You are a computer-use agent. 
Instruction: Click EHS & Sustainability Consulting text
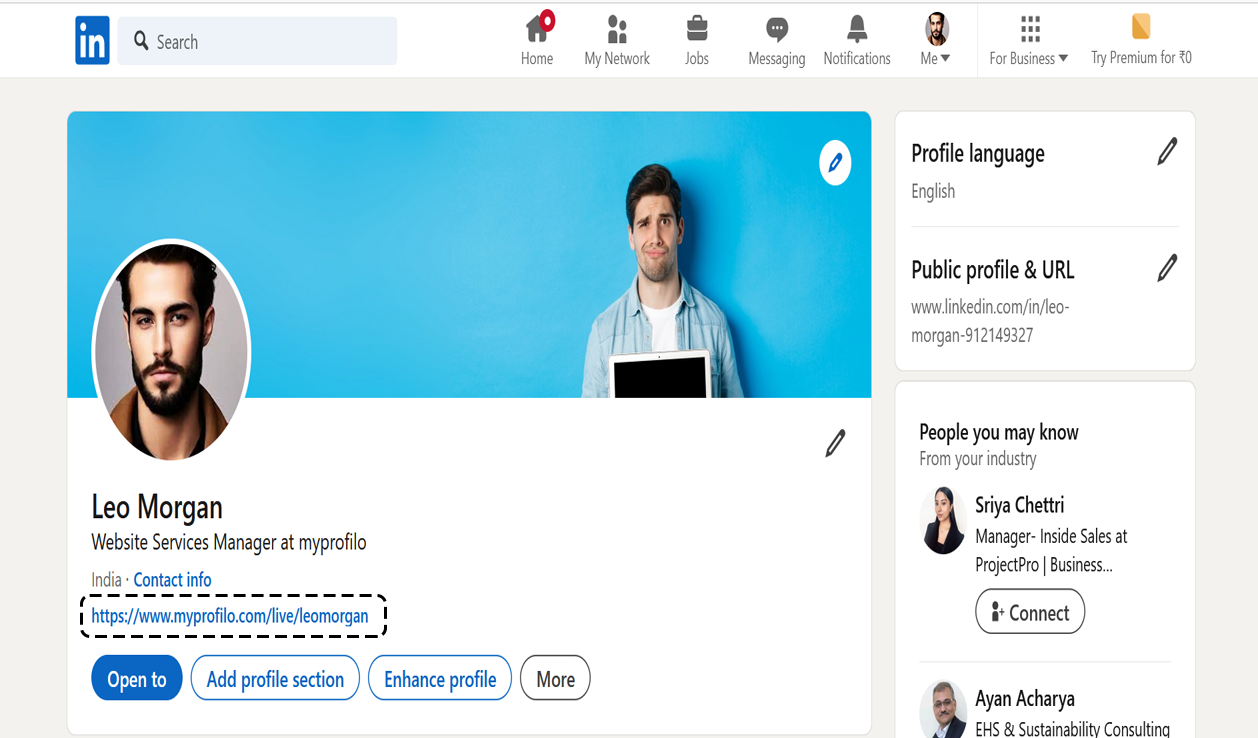[x=1073, y=728]
